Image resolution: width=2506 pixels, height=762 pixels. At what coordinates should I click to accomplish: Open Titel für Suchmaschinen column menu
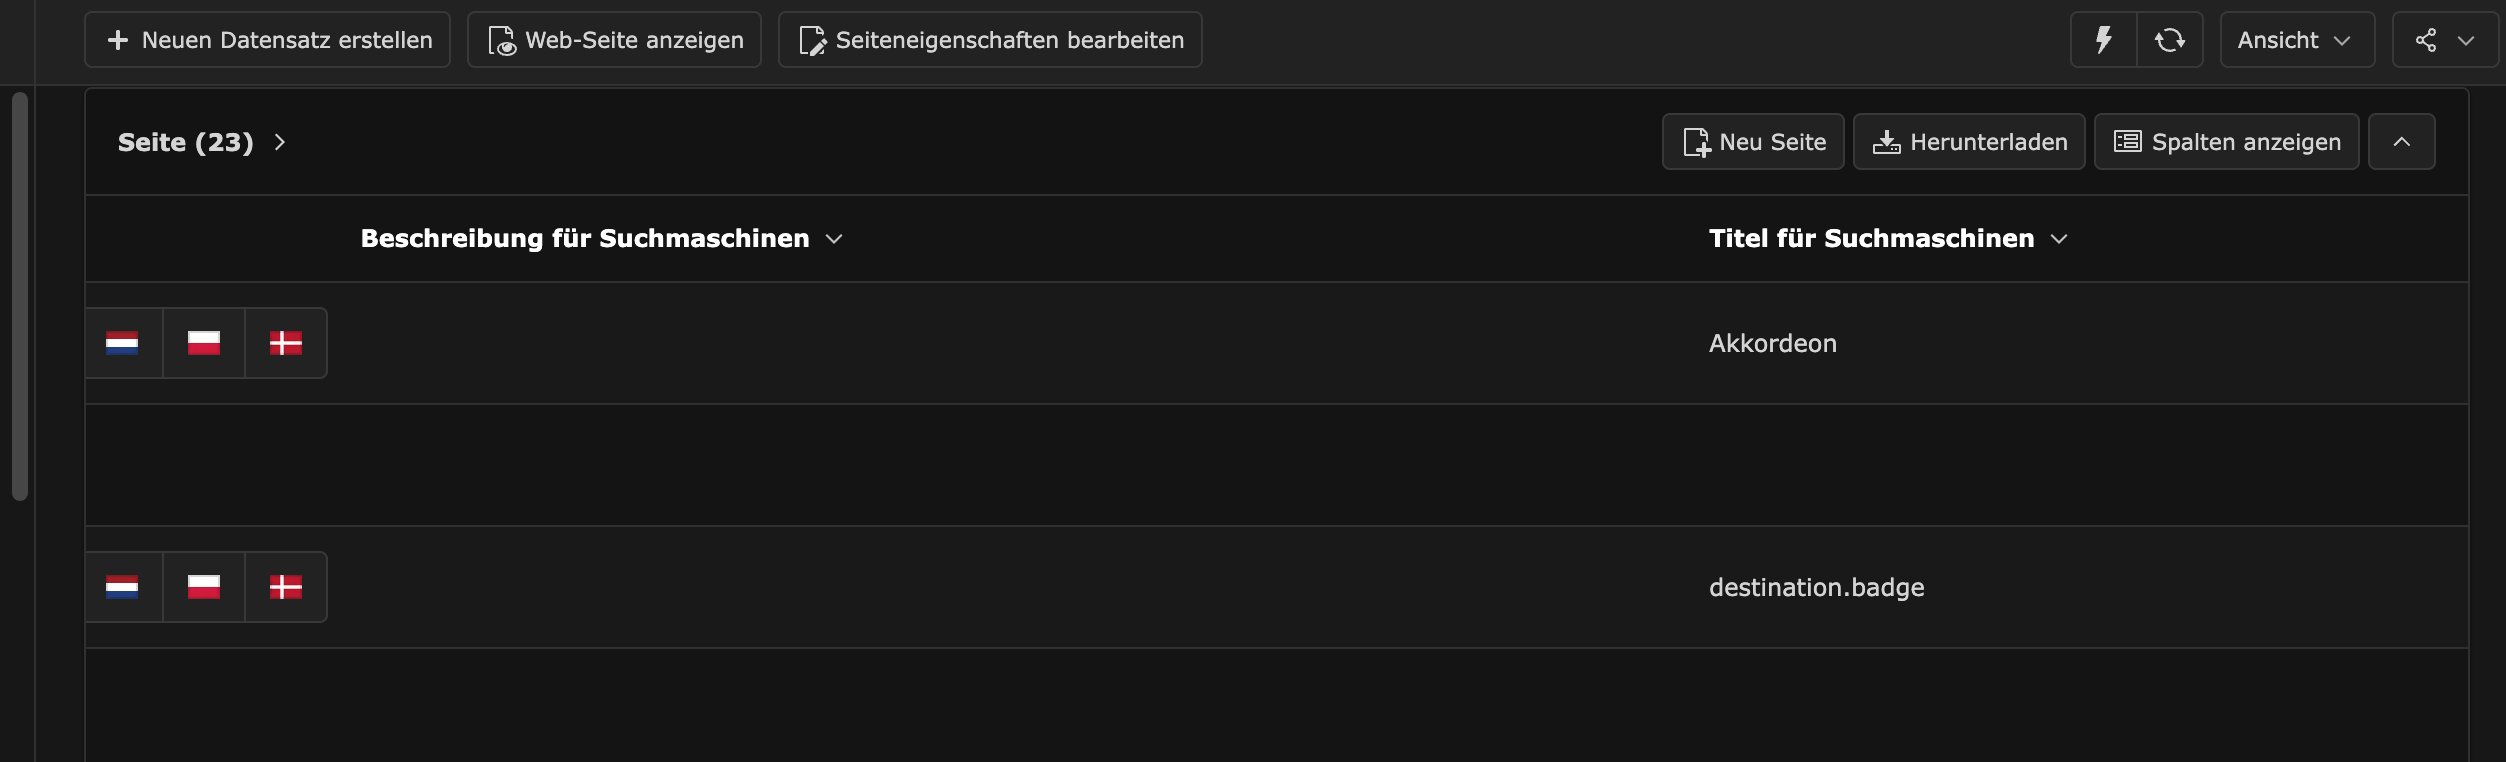coord(1887,239)
